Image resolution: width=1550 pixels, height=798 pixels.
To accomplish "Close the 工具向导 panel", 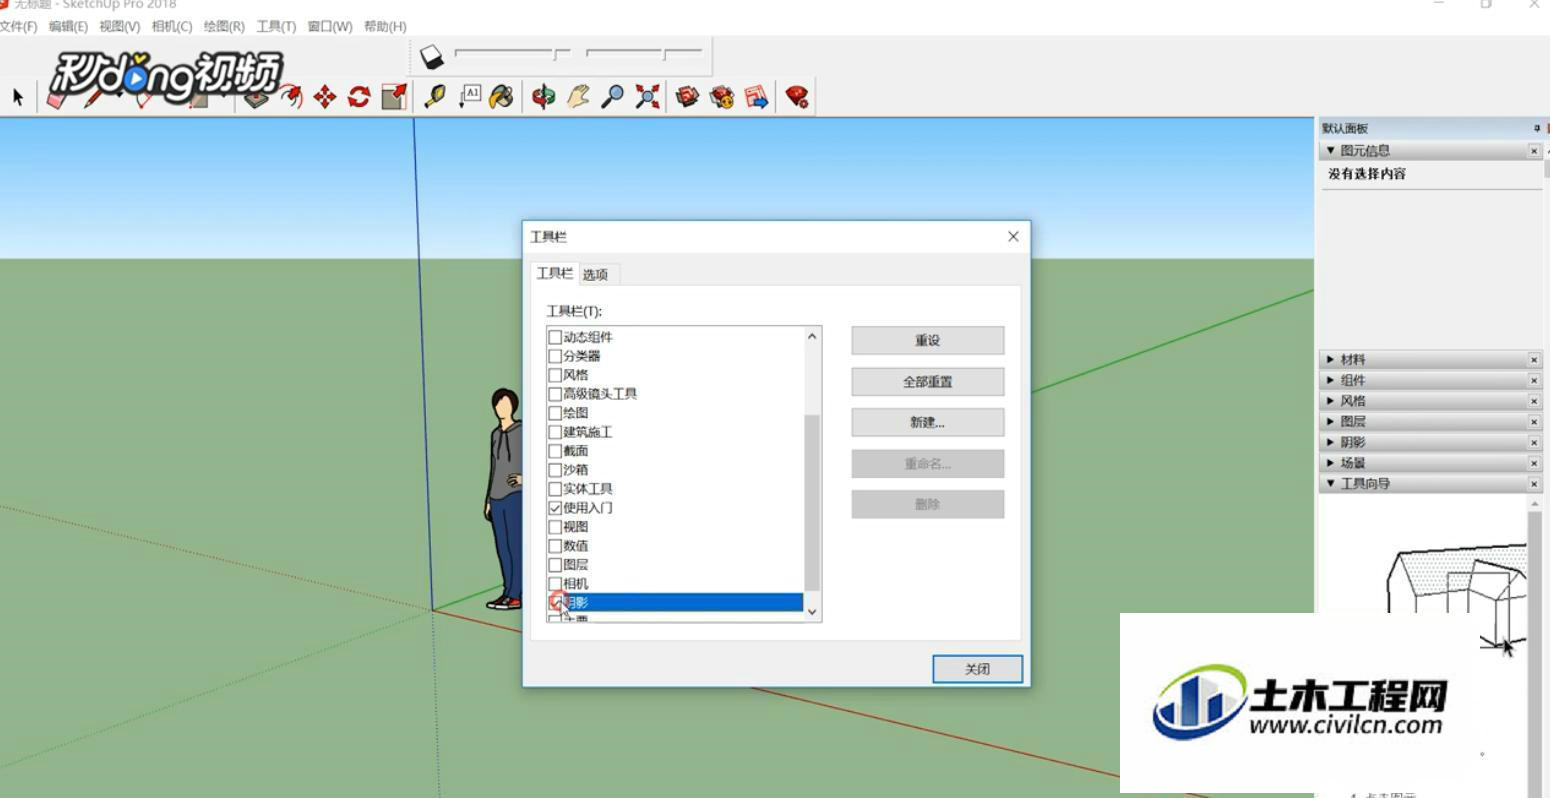I will tap(1534, 483).
